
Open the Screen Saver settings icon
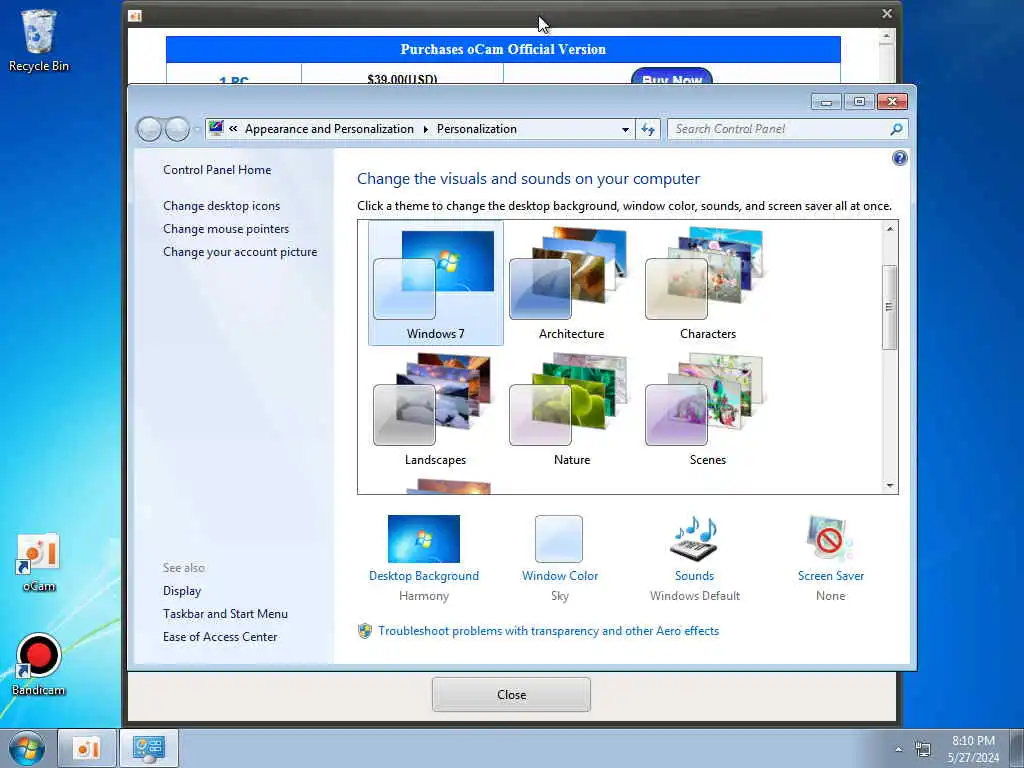[x=830, y=539]
